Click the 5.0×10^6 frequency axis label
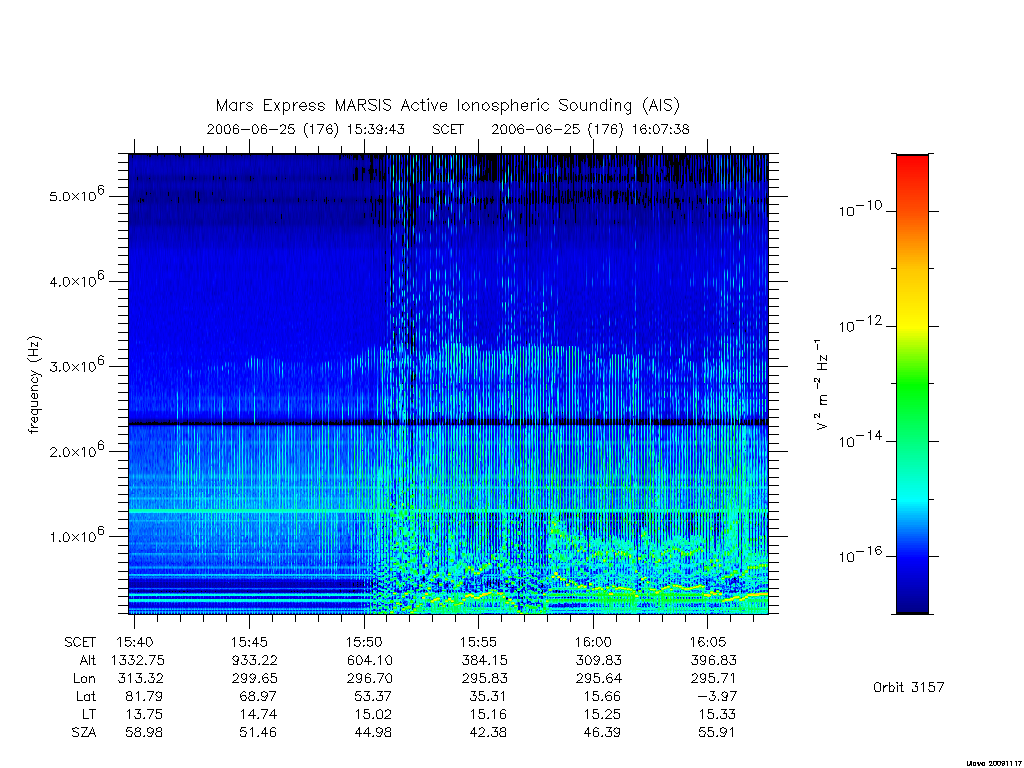Screen dimensions: 1024x768 coord(76,194)
